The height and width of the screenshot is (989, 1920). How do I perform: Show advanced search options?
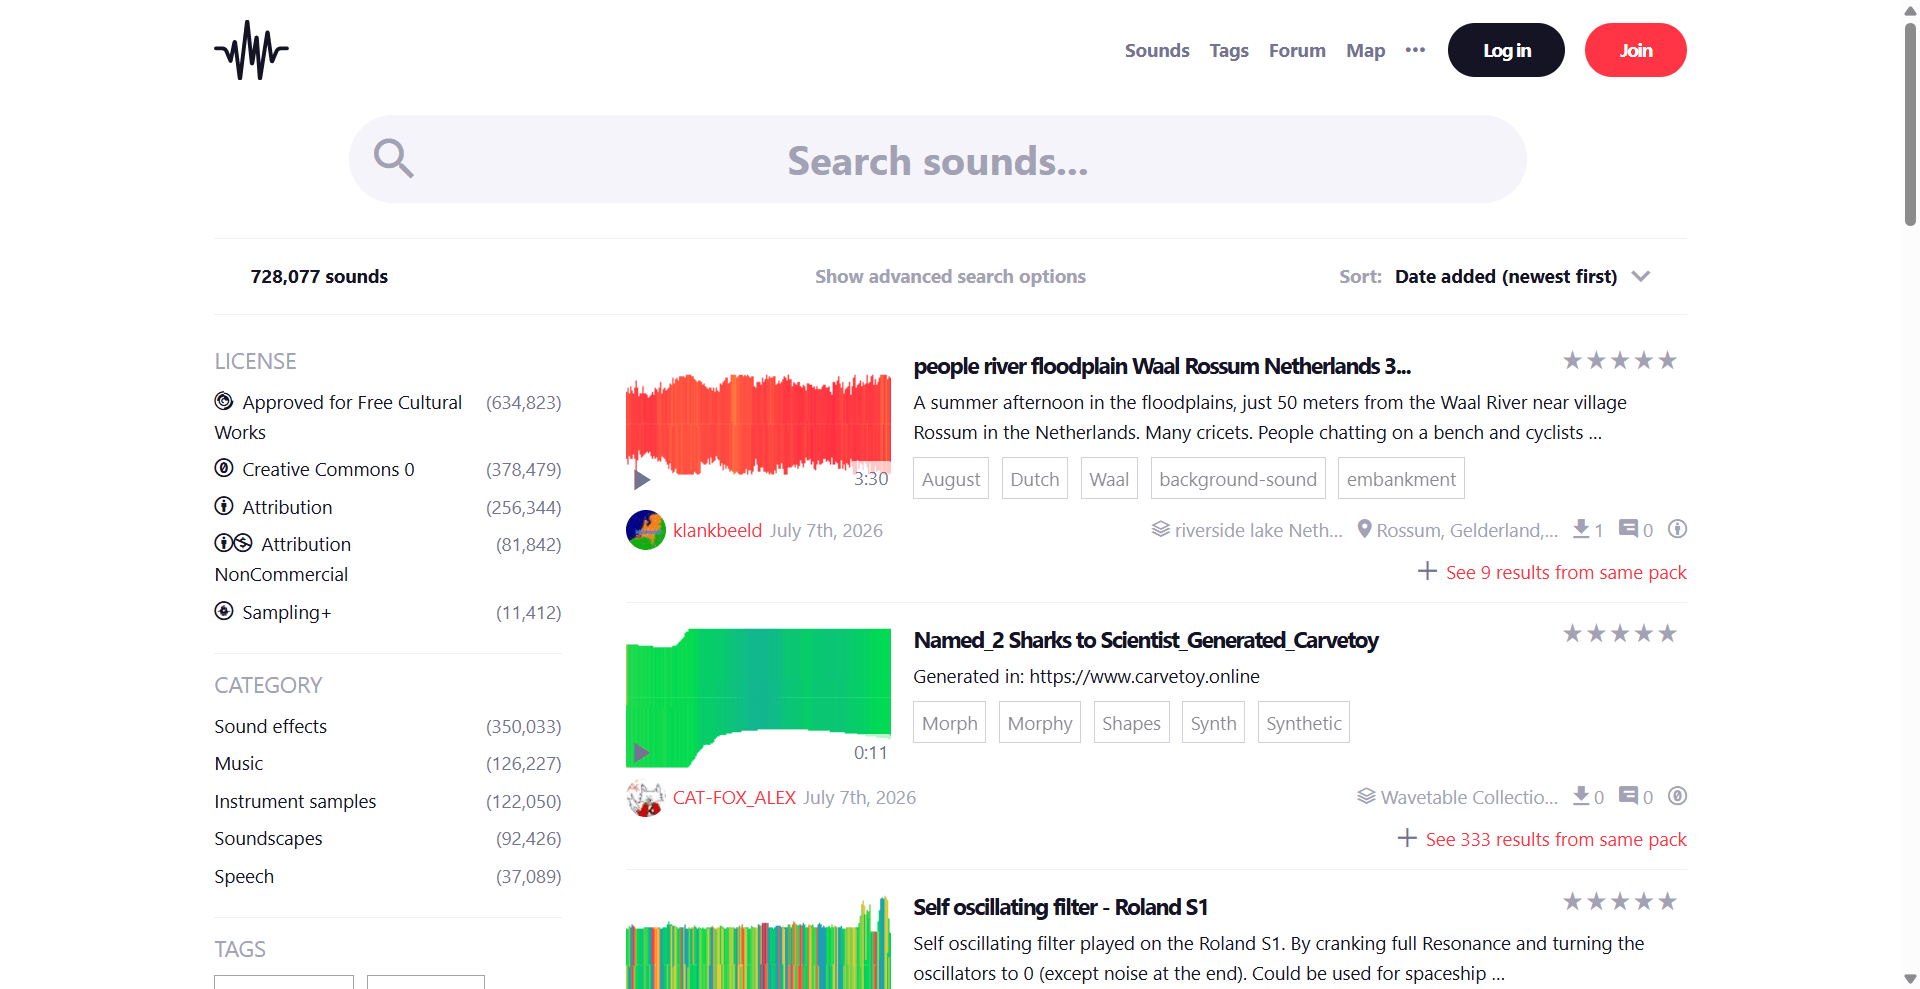[950, 276]
